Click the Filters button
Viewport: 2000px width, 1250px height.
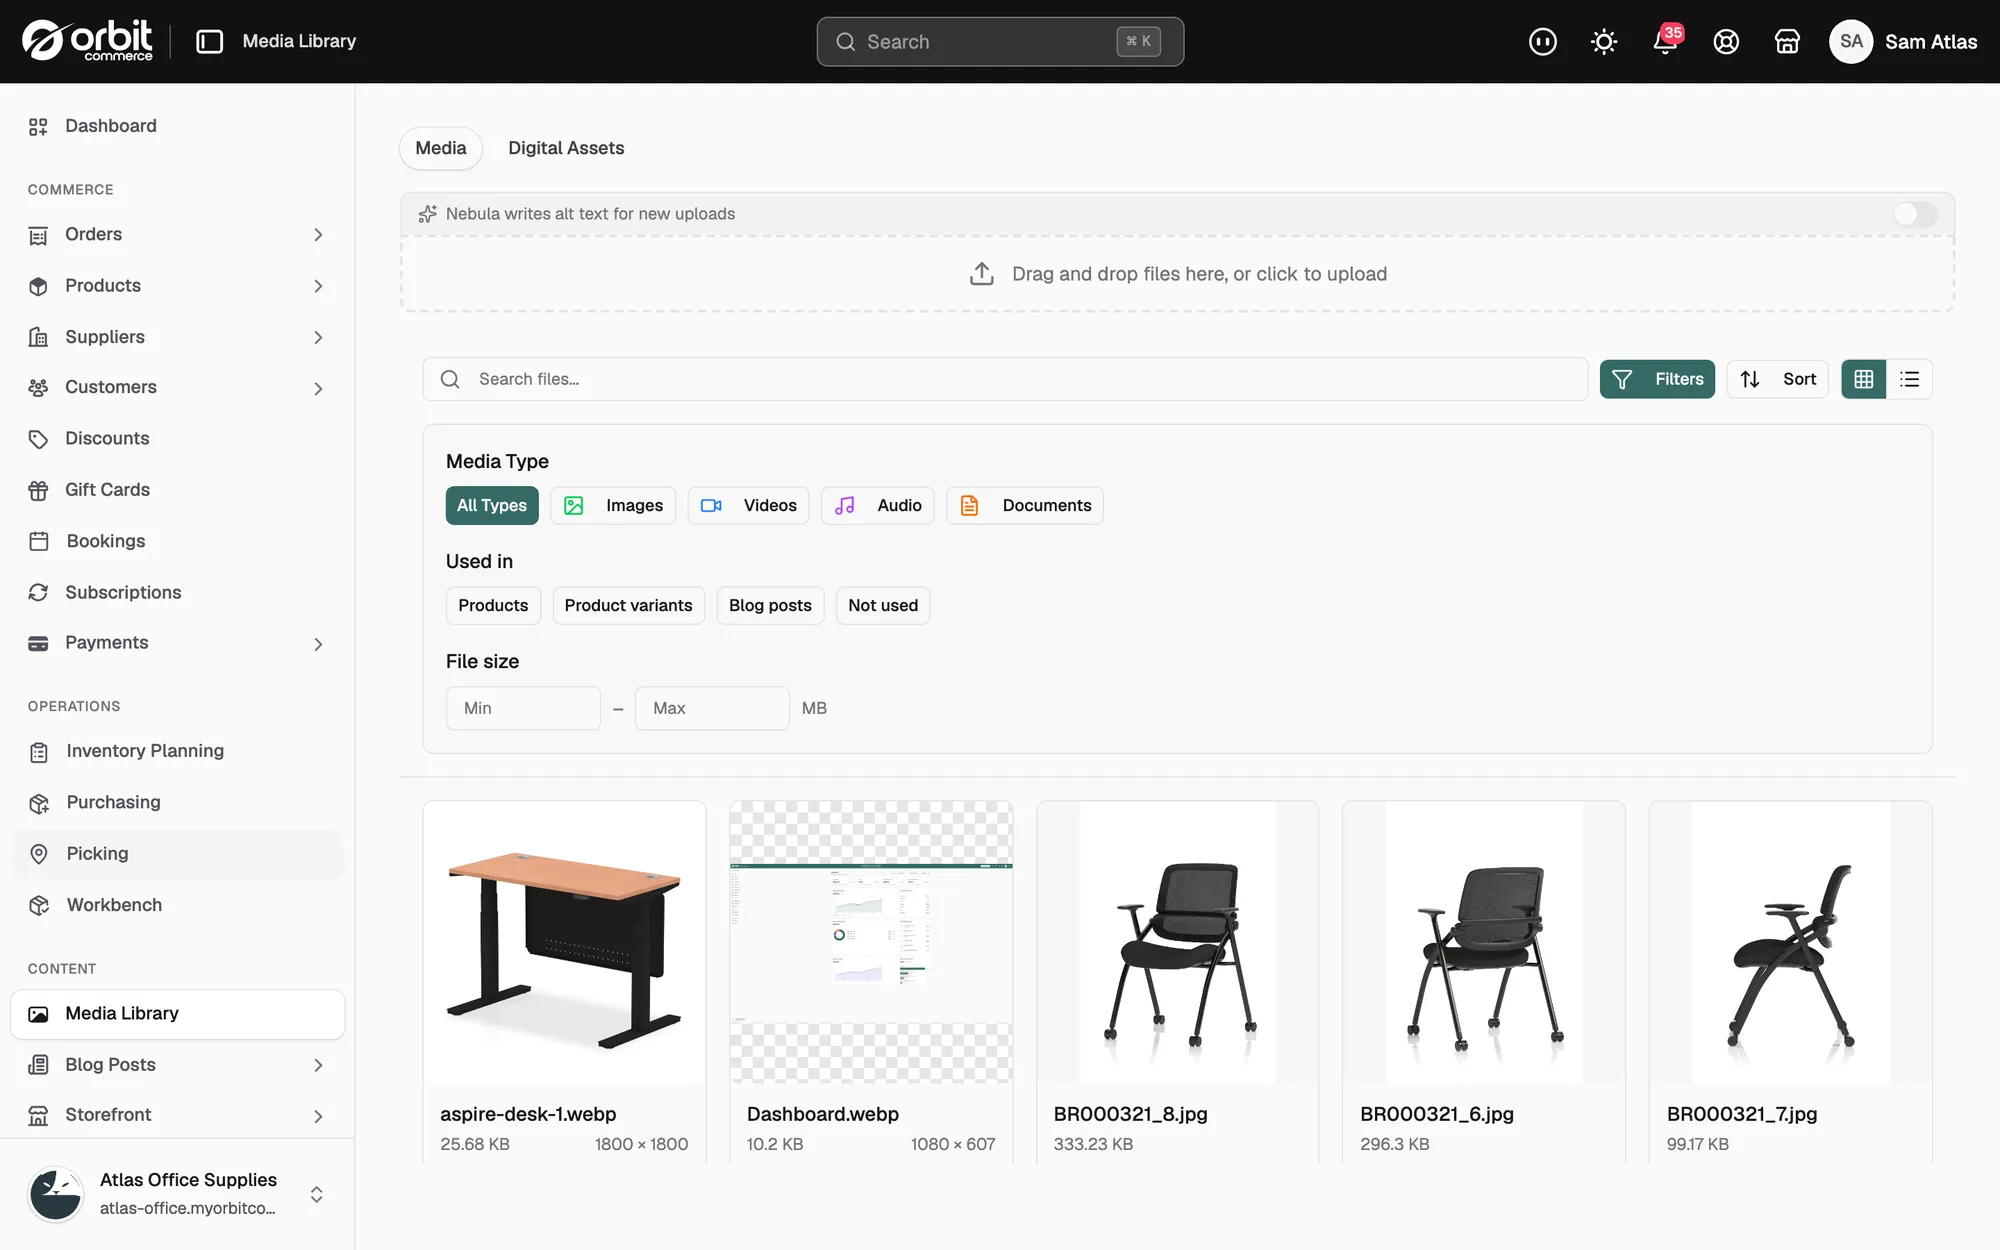coord(1657,379)
